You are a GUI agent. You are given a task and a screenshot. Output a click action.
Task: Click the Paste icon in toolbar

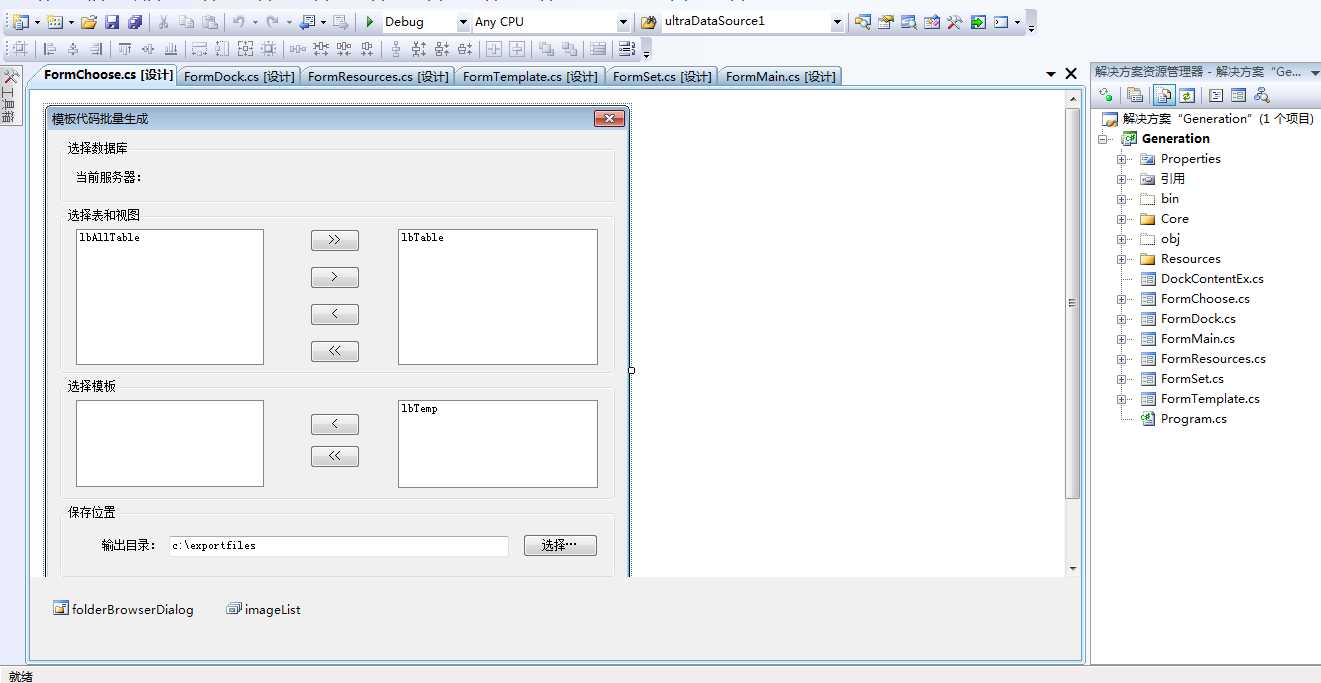(x=208, y=22)
